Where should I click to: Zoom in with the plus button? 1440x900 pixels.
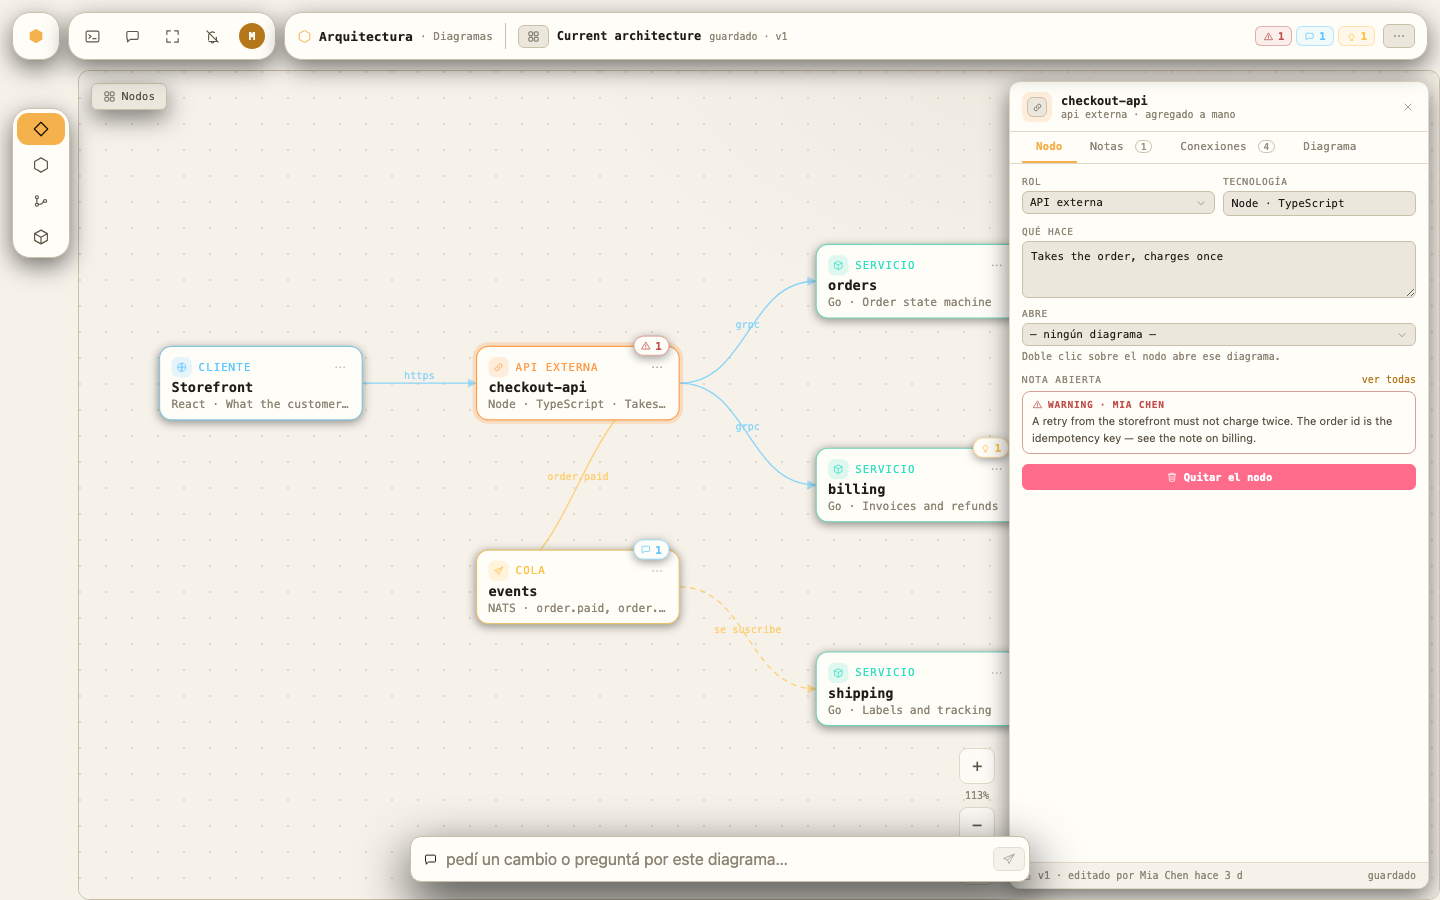[977, 767]
